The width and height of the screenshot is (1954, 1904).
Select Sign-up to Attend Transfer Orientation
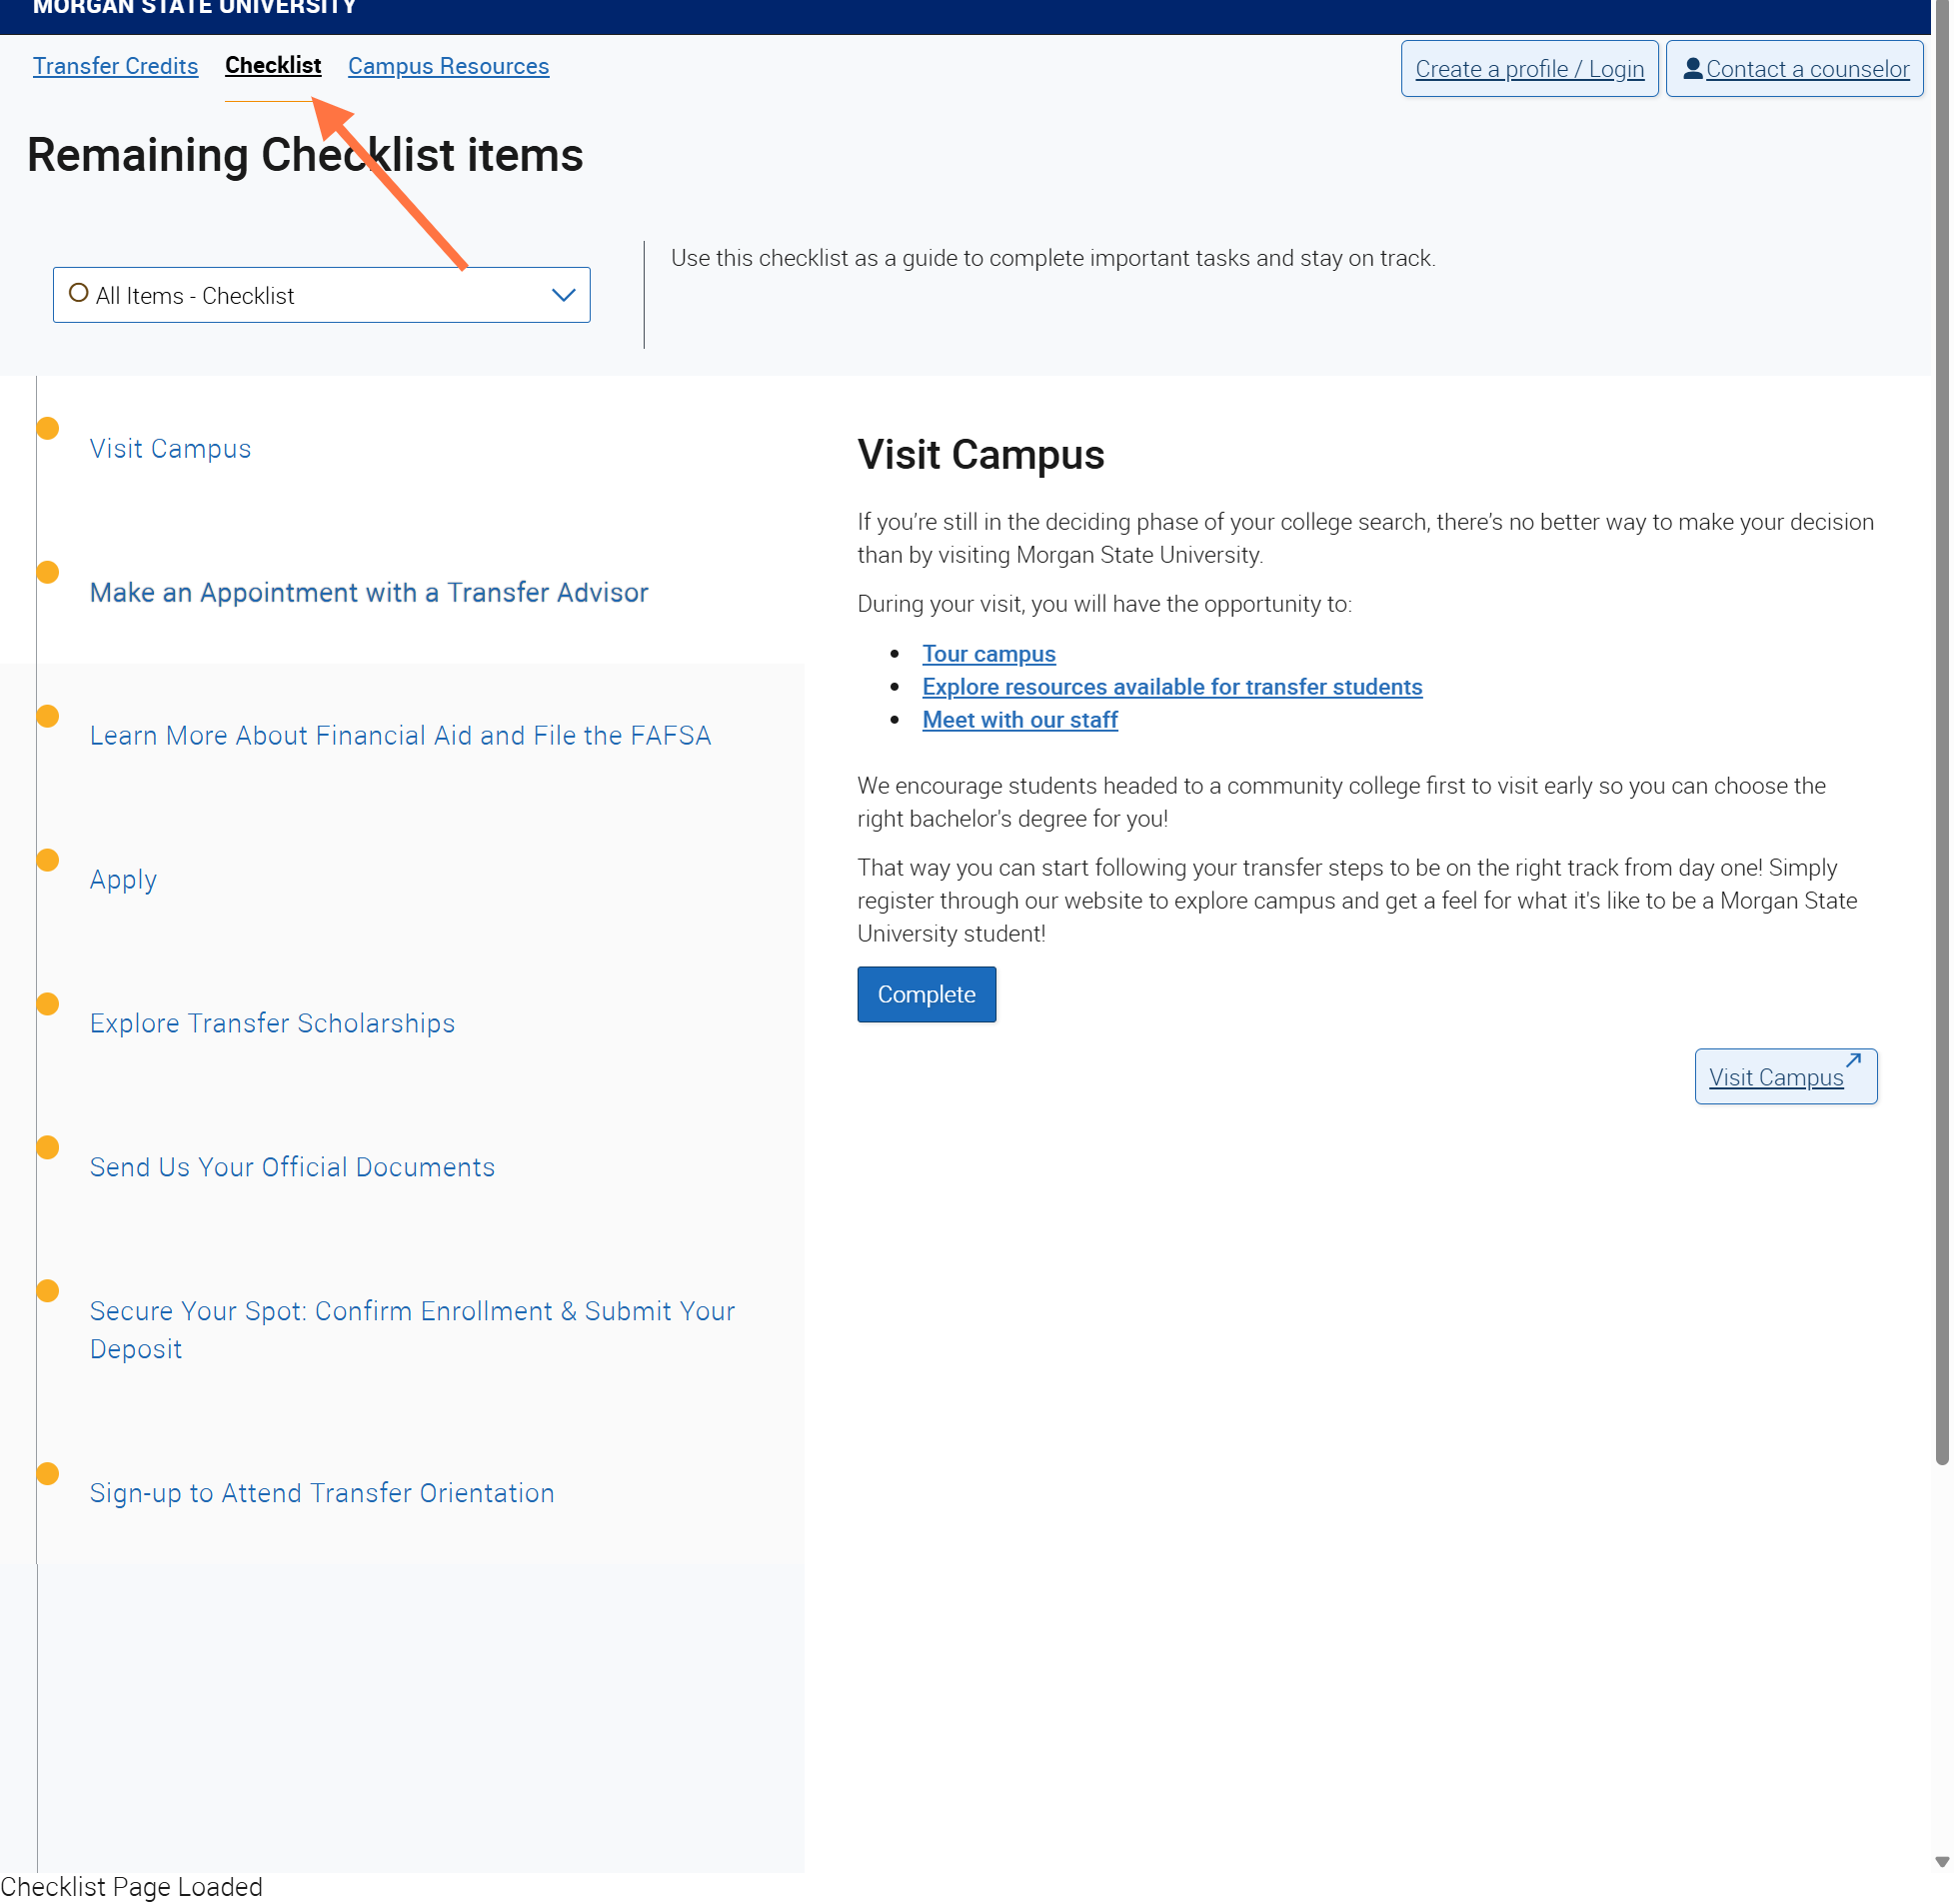322,1494
